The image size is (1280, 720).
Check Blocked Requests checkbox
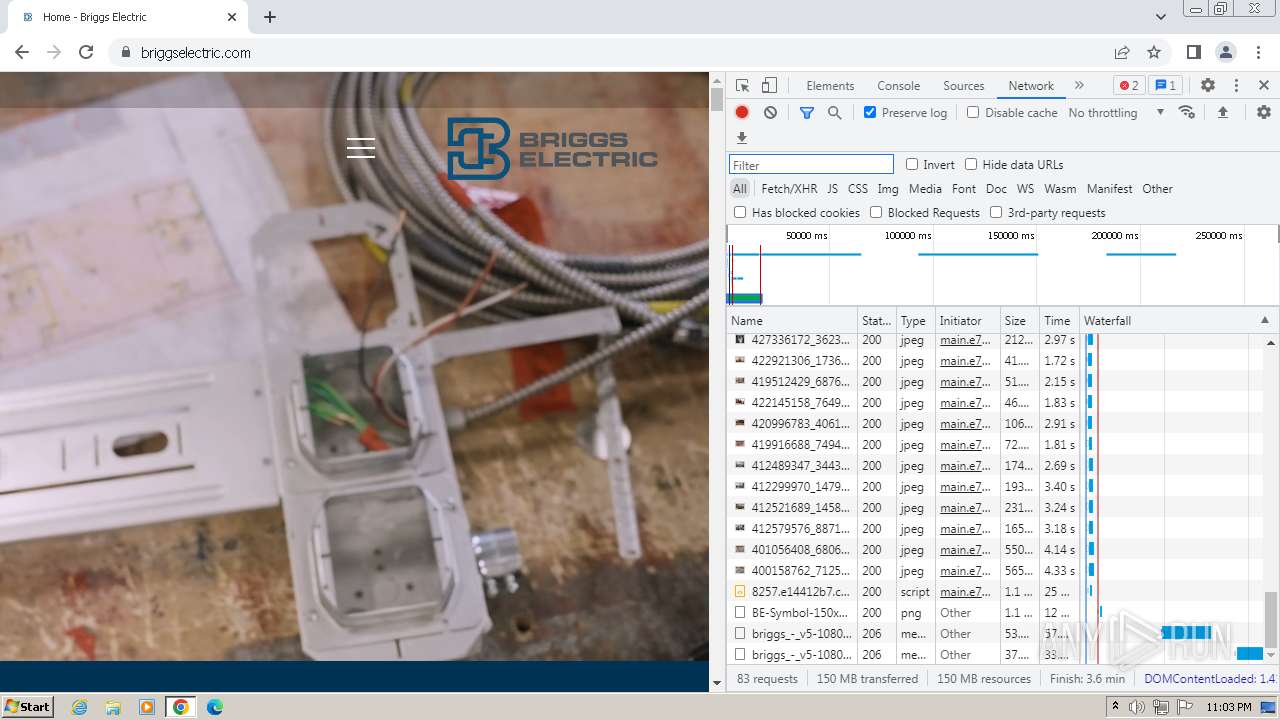pyautogui.click(x=876, y=212)
